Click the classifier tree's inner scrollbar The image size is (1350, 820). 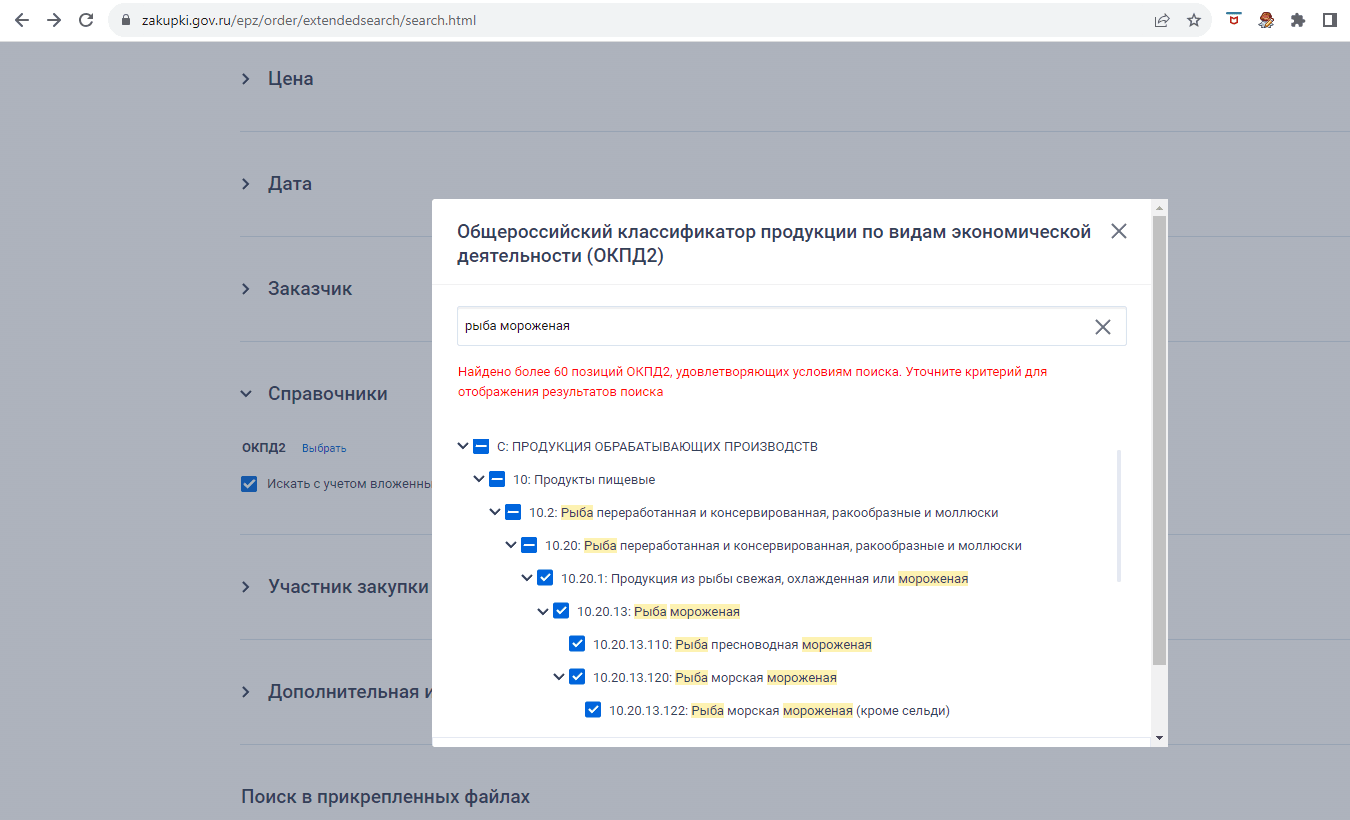point(1119,515)
